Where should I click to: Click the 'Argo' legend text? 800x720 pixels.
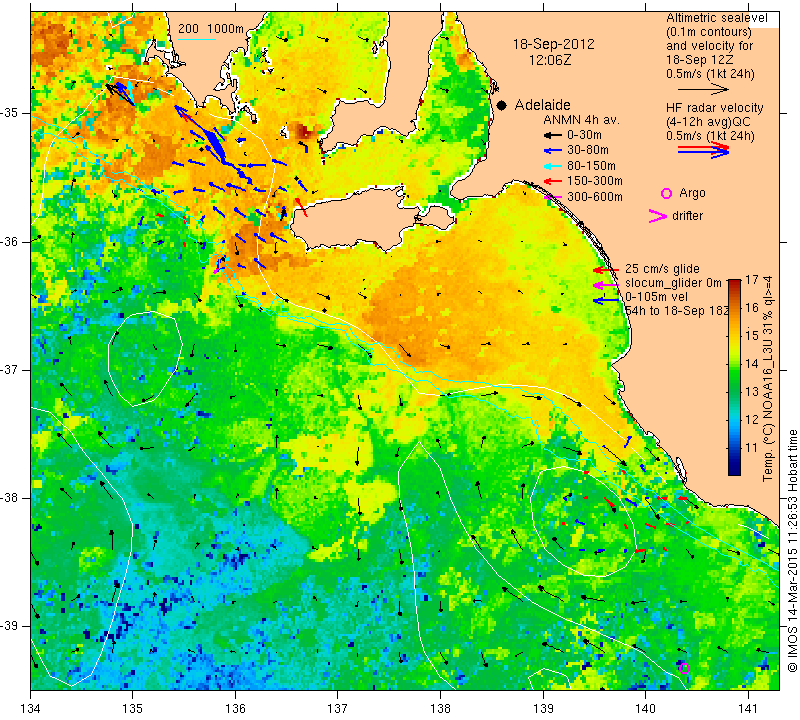pyautogui.click(x=692, y=193)
